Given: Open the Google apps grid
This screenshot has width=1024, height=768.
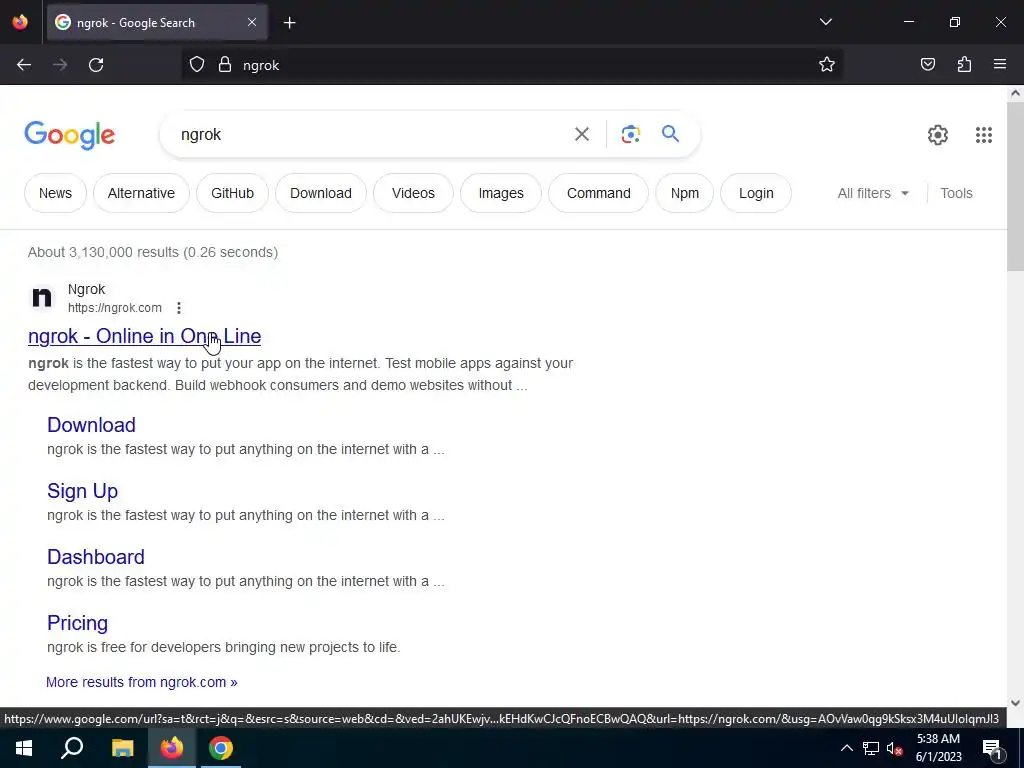Looking at the screenshot, I should point(984,135).
